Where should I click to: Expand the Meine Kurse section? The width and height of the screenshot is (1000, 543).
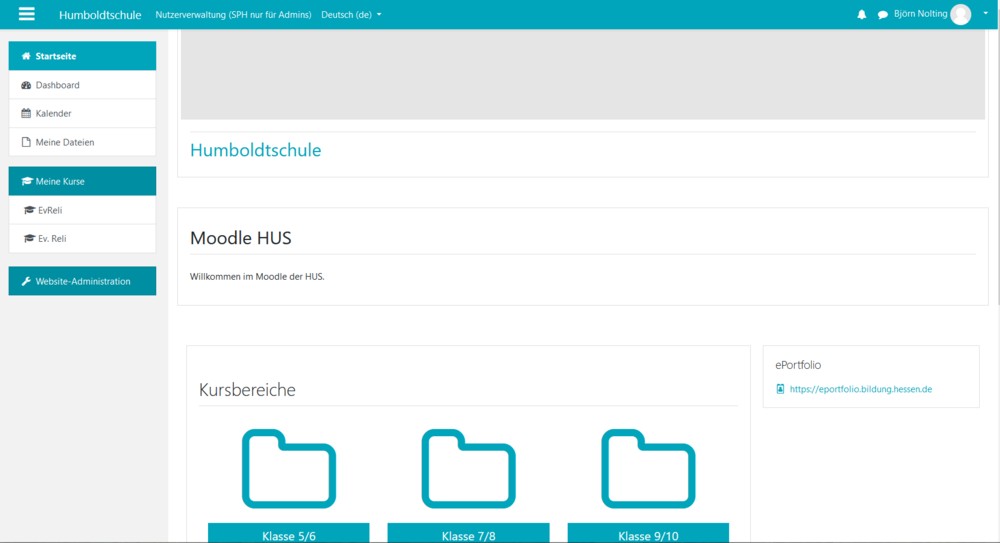[x=60, y=181]
